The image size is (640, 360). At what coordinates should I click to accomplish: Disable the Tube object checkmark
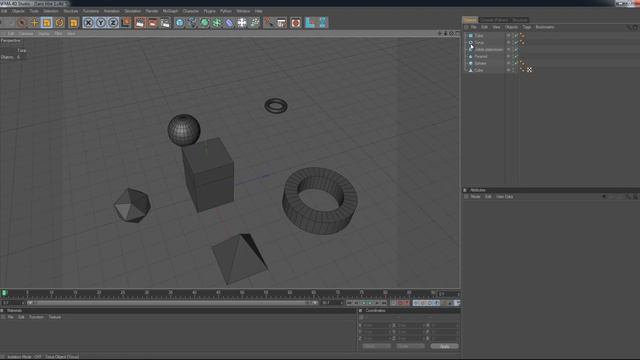coord(516,36)
